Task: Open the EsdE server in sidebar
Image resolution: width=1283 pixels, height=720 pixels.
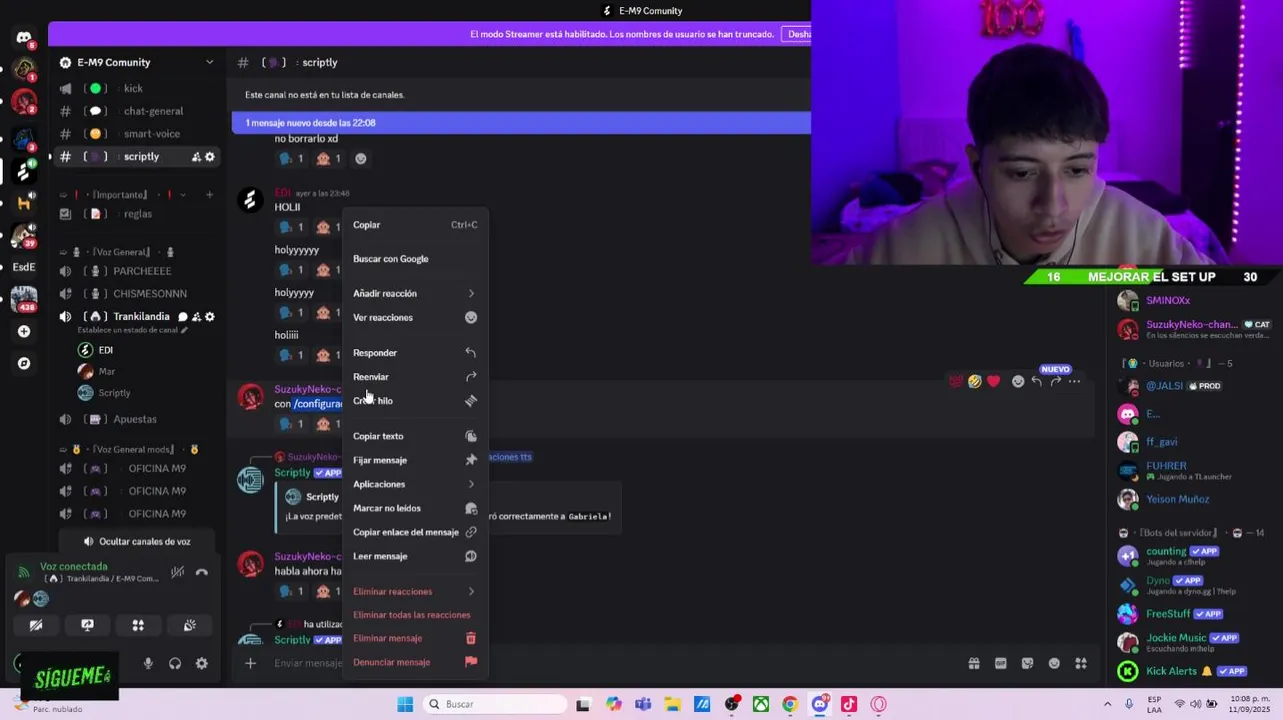Action: pyautogui.click(x=24, y=267)
